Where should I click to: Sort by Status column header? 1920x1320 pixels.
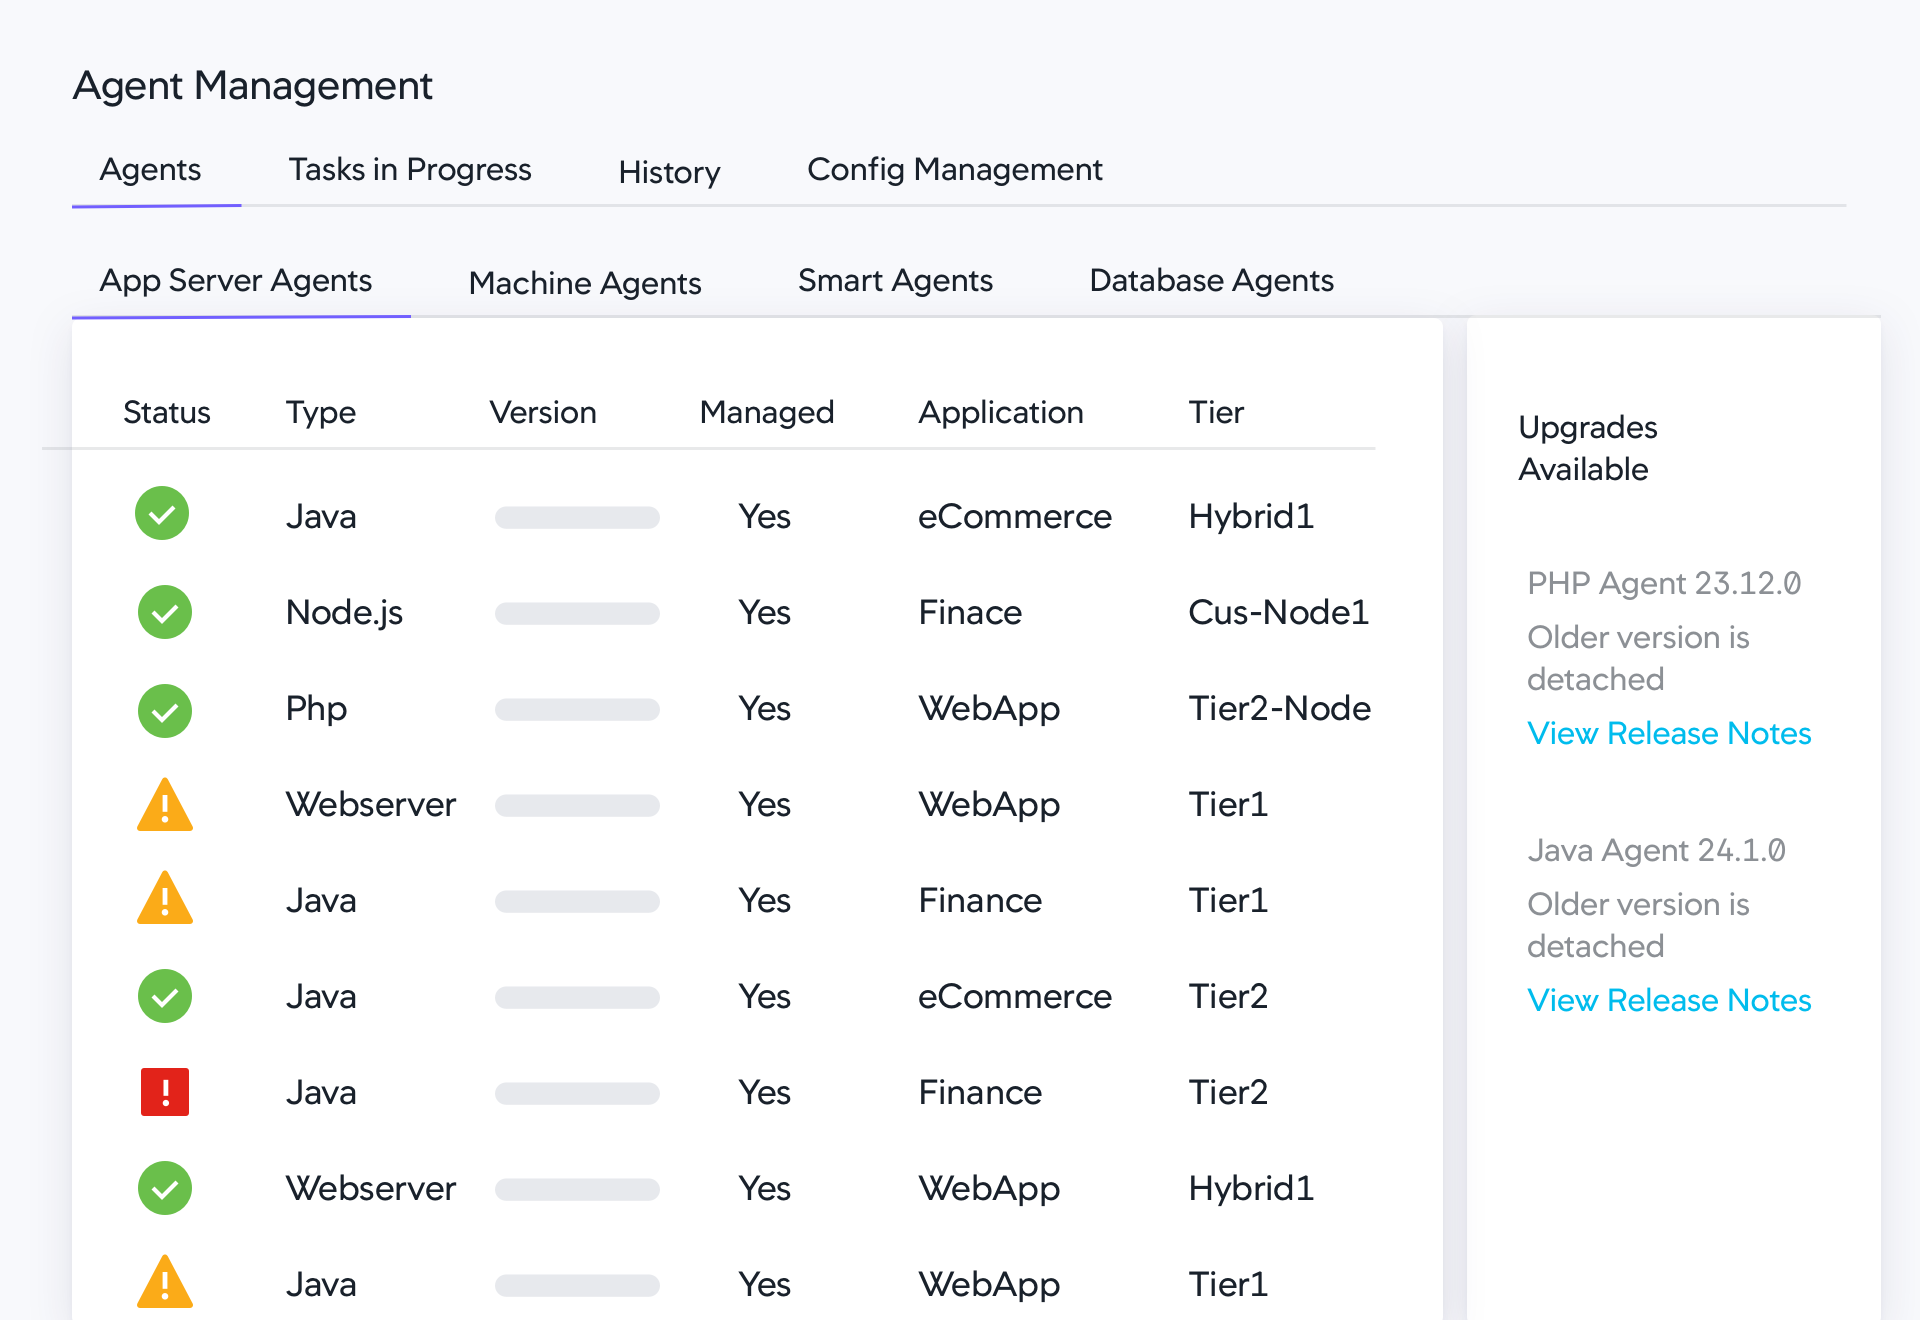[167, 413]
